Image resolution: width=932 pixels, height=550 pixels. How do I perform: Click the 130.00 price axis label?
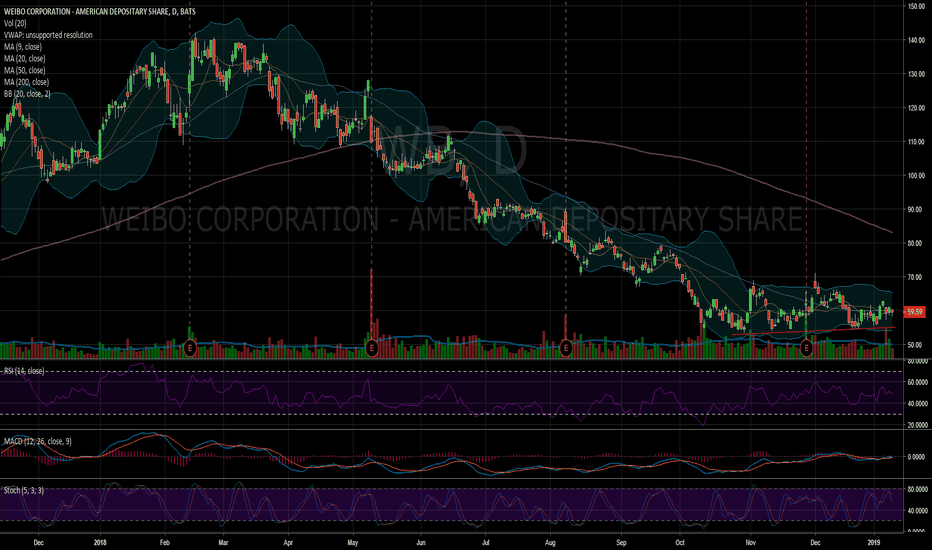tap(915, 74)
